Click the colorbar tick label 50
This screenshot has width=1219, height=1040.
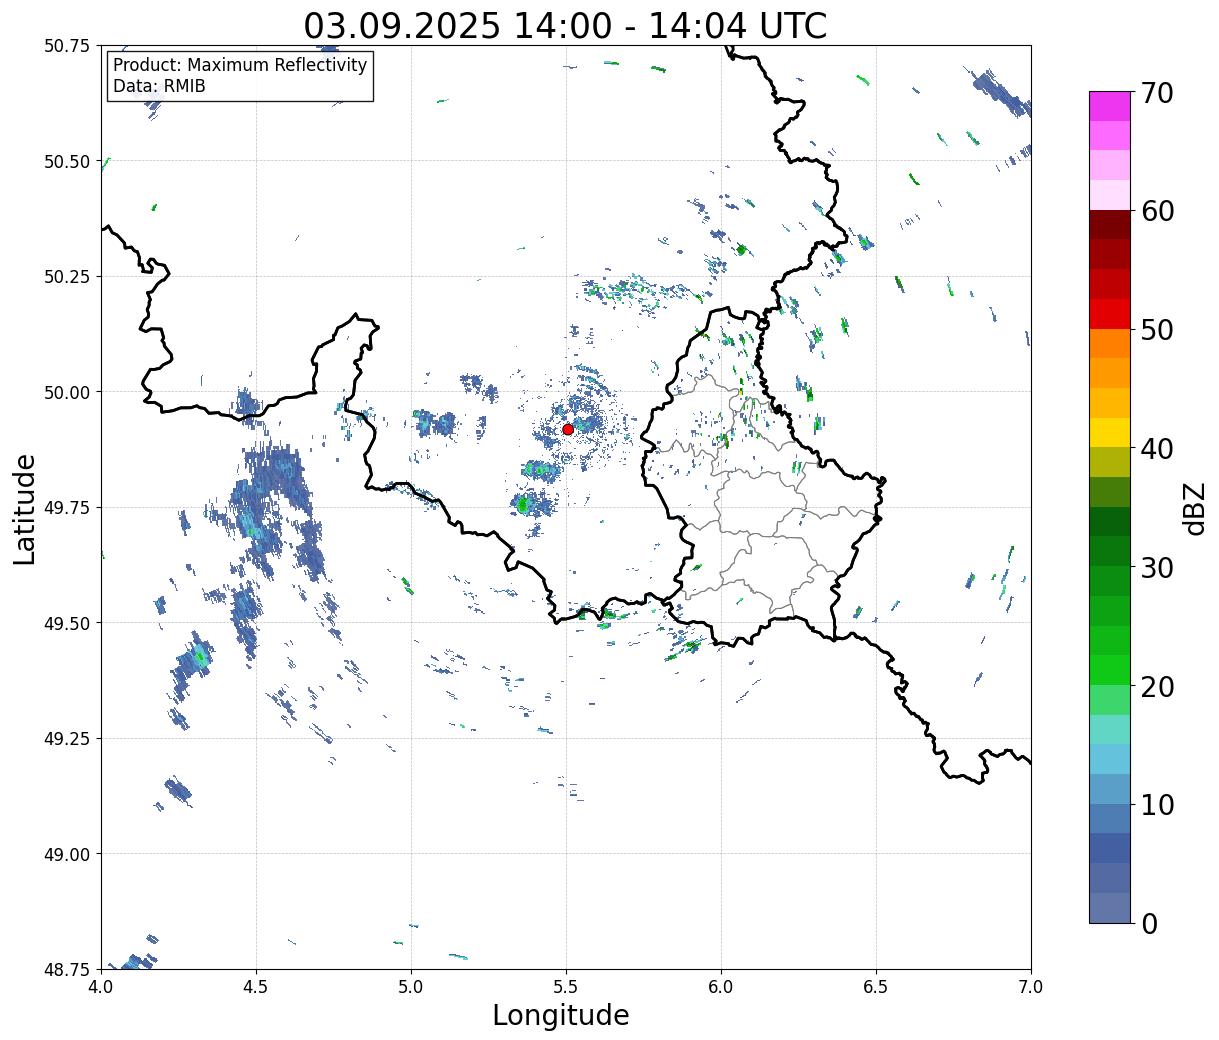[1156, 330]
